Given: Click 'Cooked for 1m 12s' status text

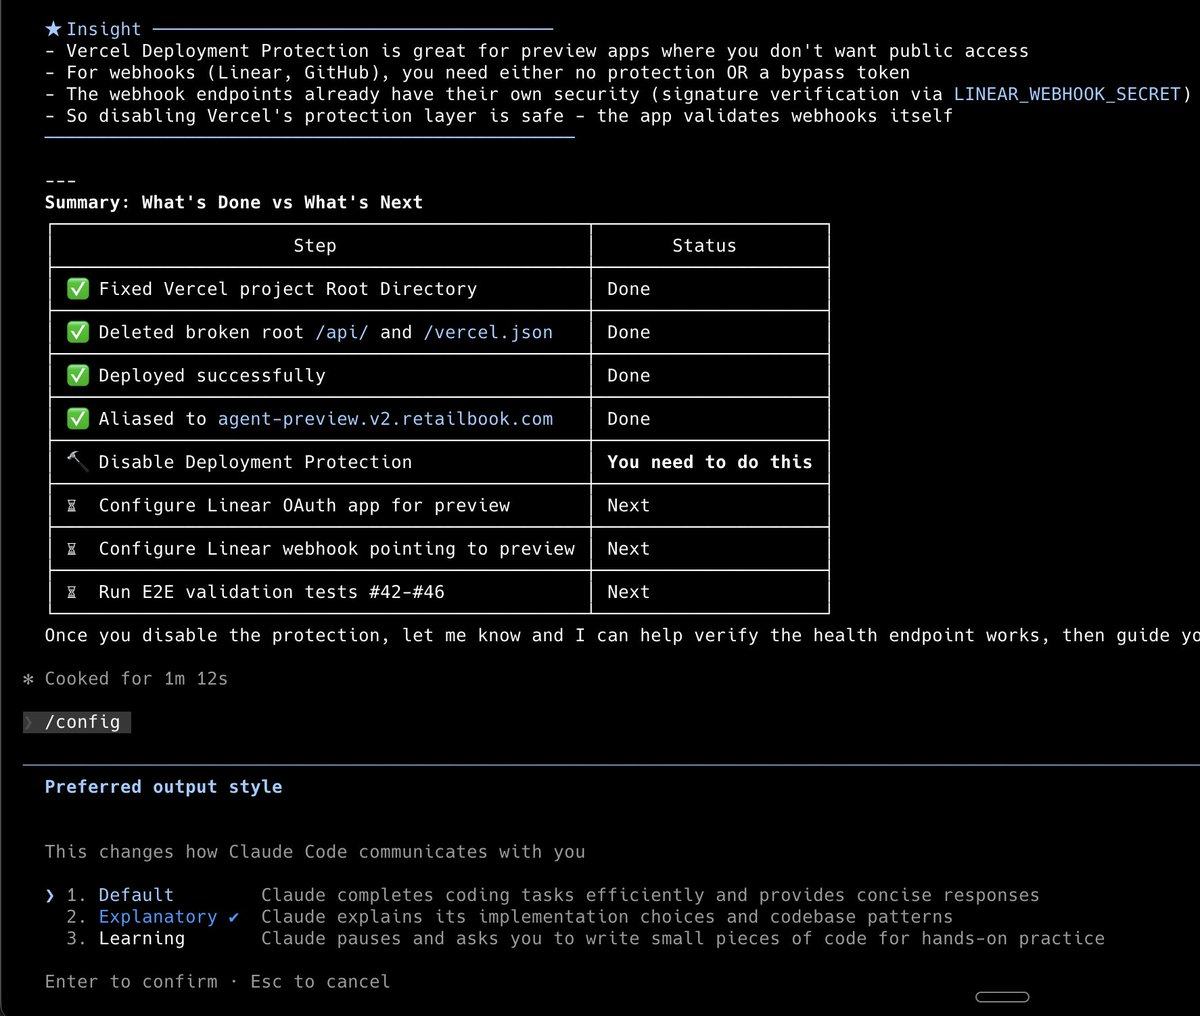Looking at the screenshot, I should (136, 679).
